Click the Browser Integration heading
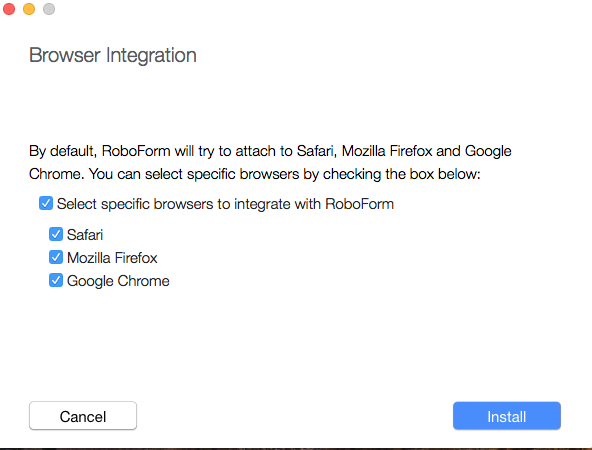This screenshot has width=592, height=450. point(113,55)
